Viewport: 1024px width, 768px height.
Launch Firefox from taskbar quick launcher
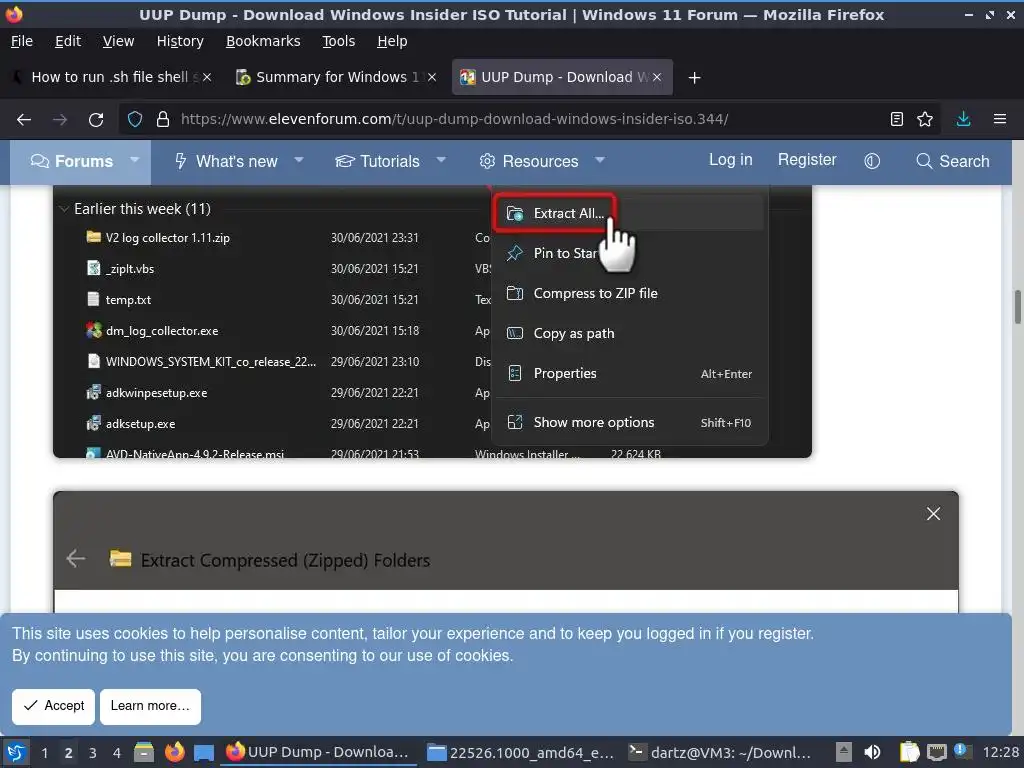coord(174,752)
